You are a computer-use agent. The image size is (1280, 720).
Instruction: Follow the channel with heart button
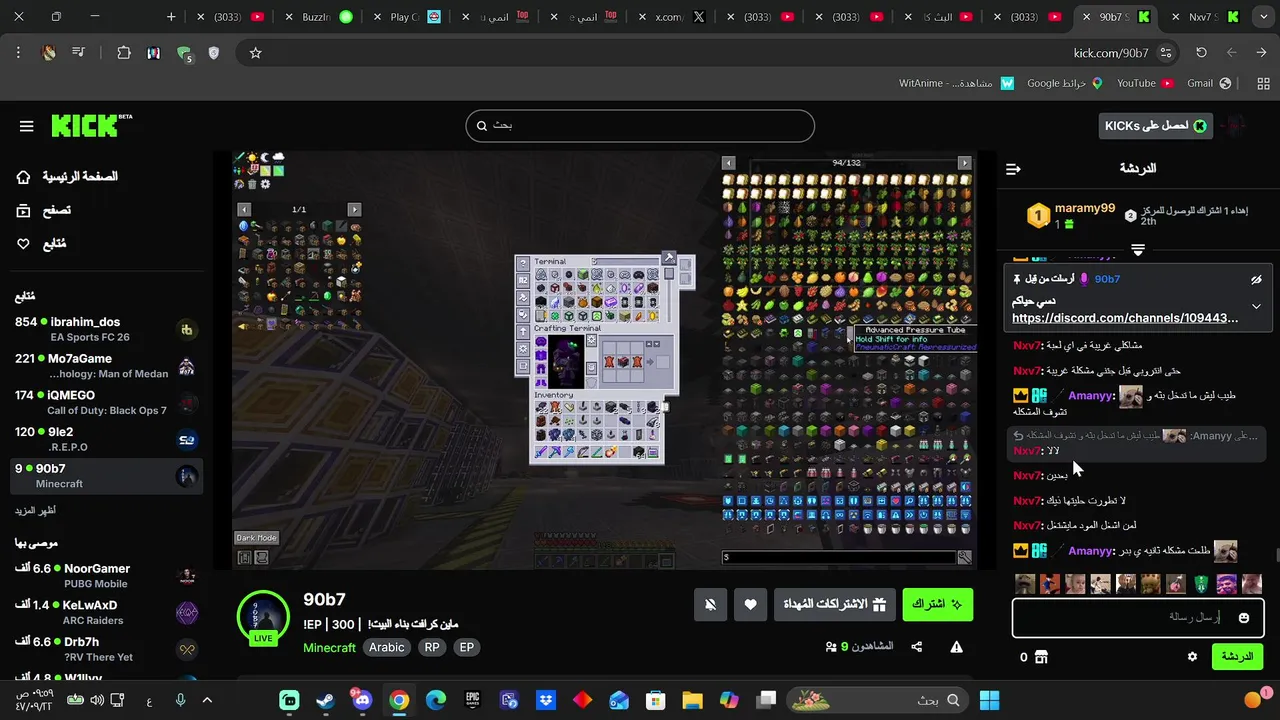pos(750,604)
